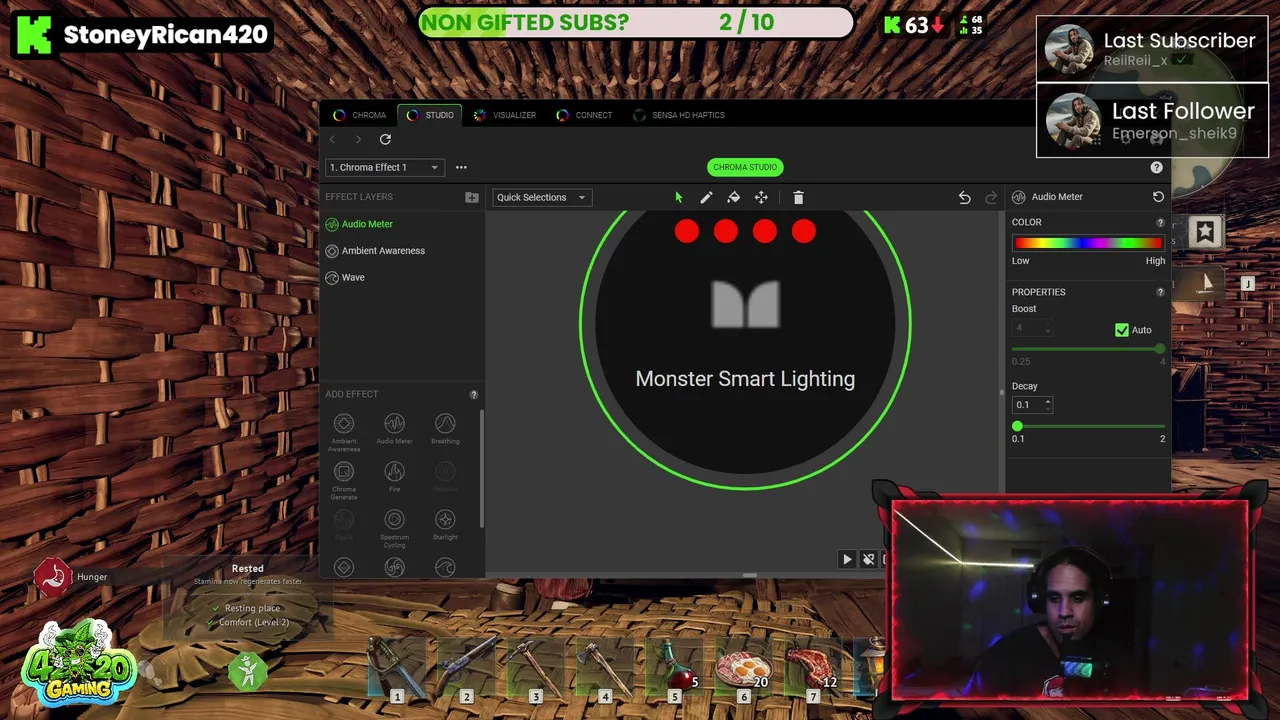The width and height of the screenshot is (1280, 720).
Task: Select the Pen tool
Action: [706, 197]
